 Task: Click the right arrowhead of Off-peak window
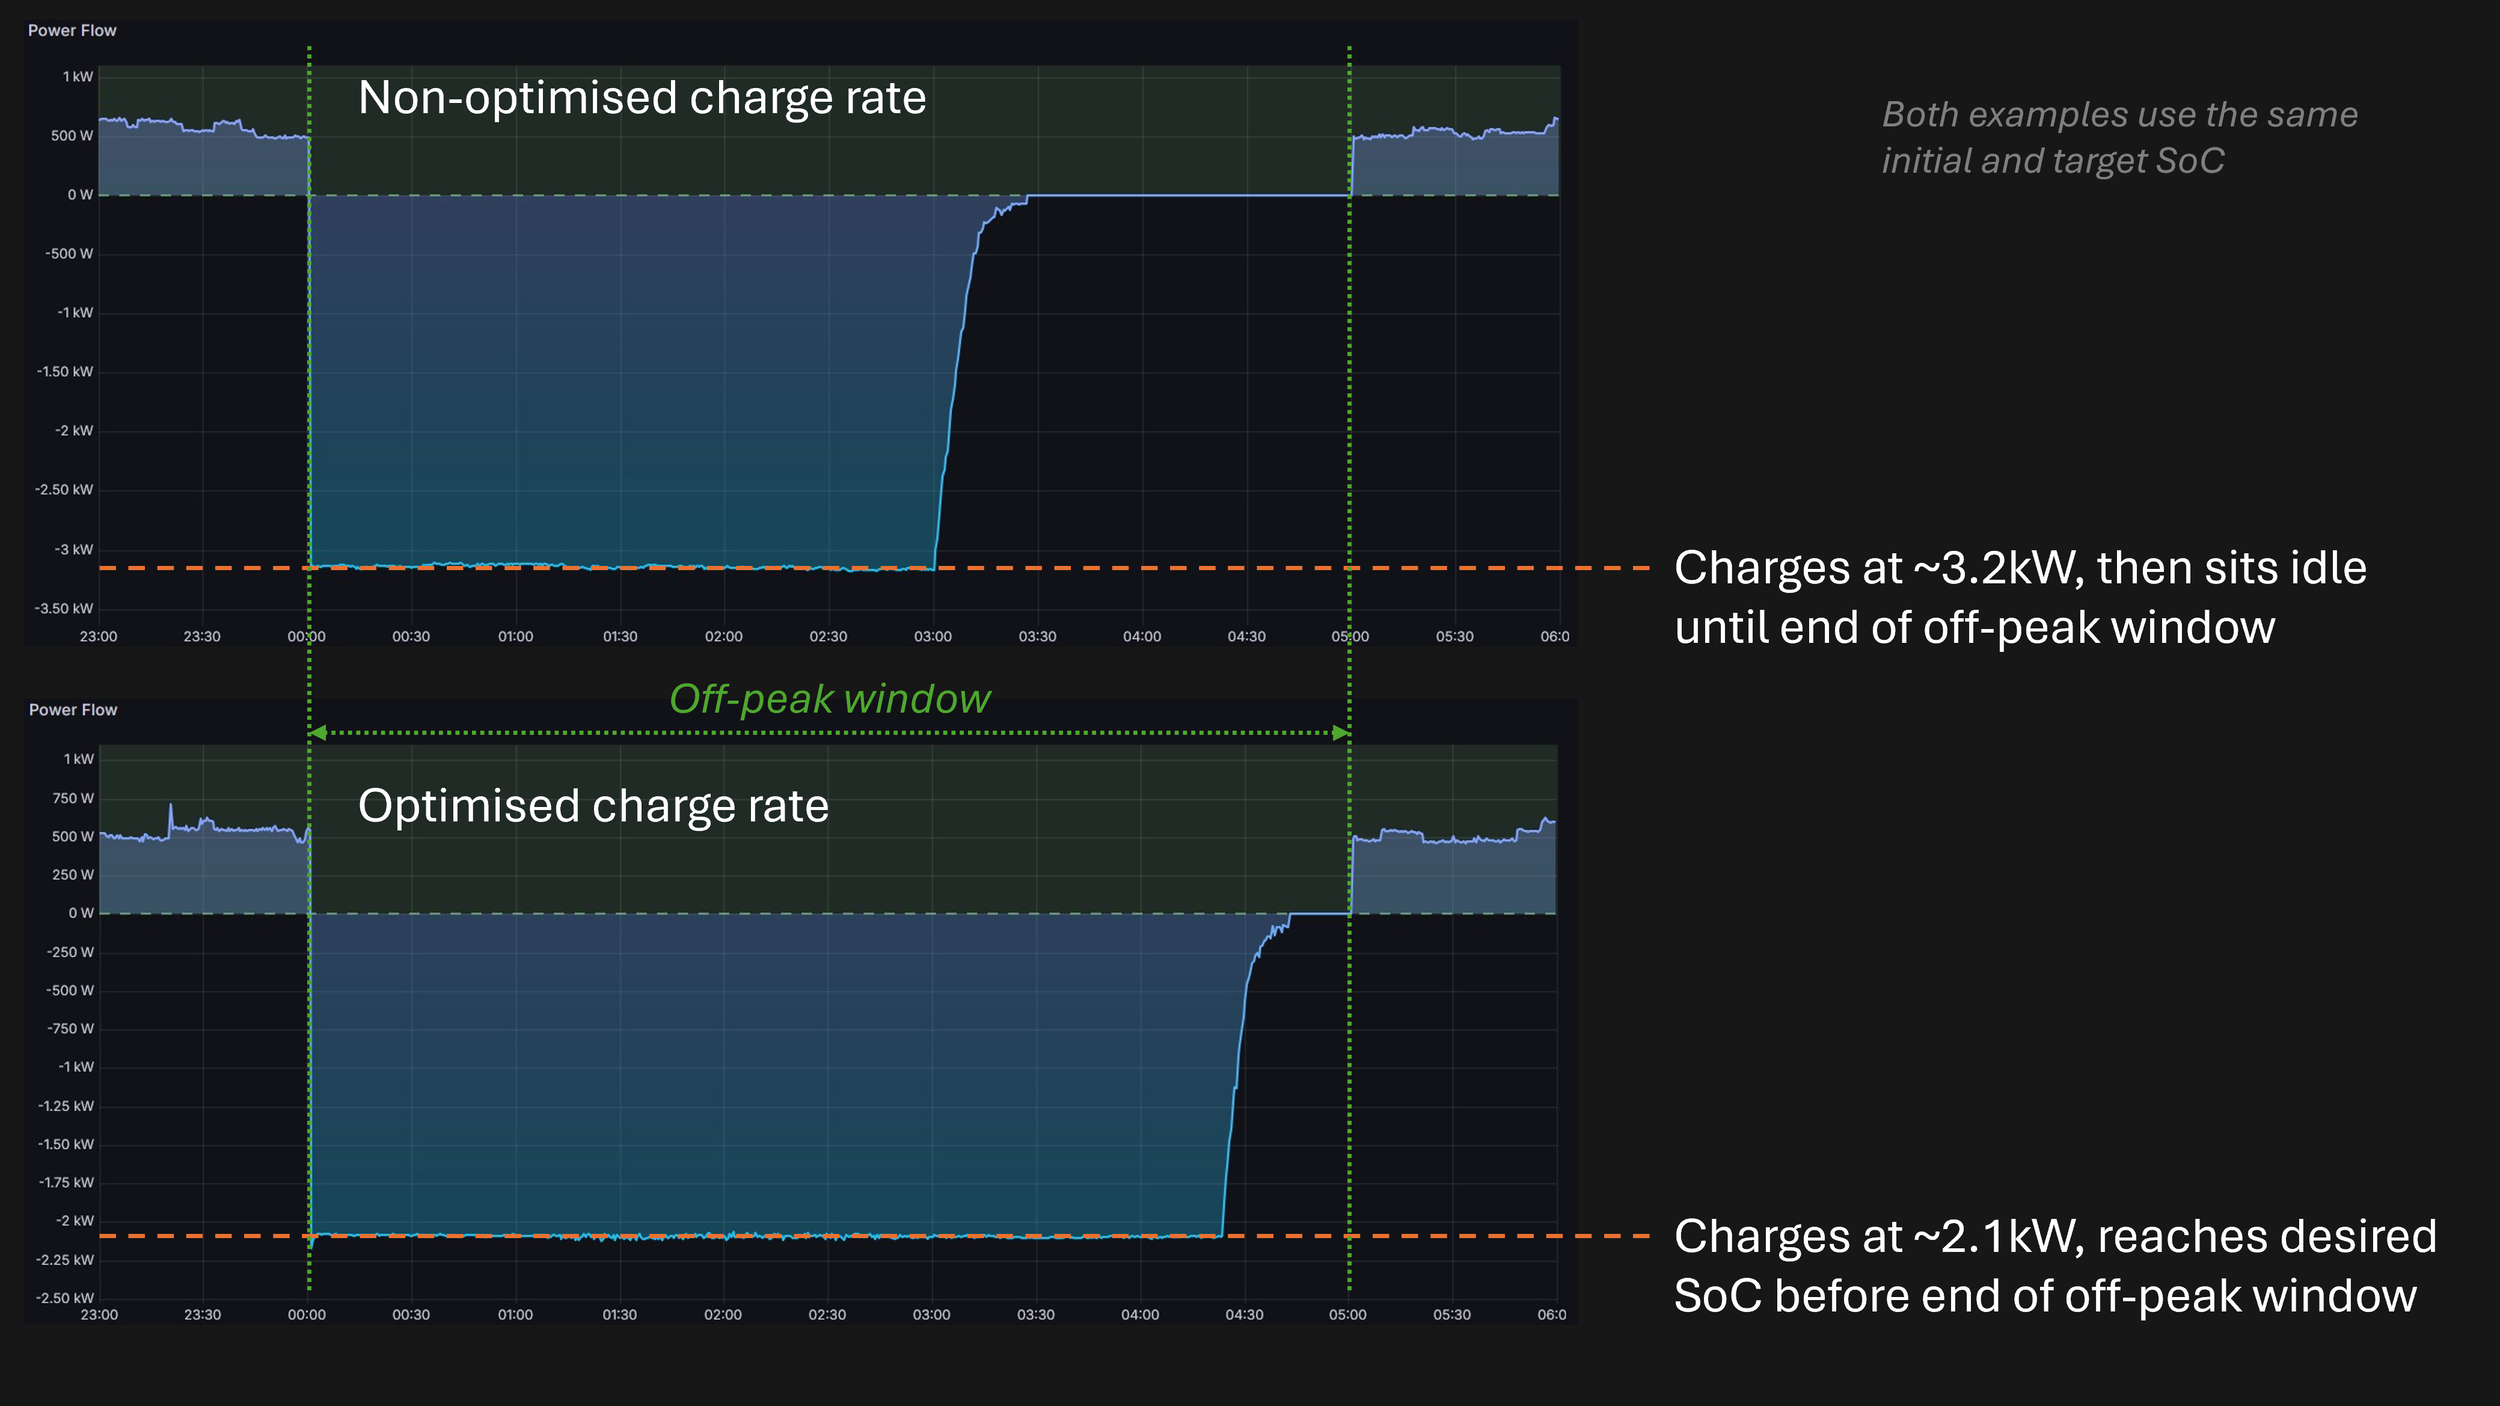click(1341, 733)
